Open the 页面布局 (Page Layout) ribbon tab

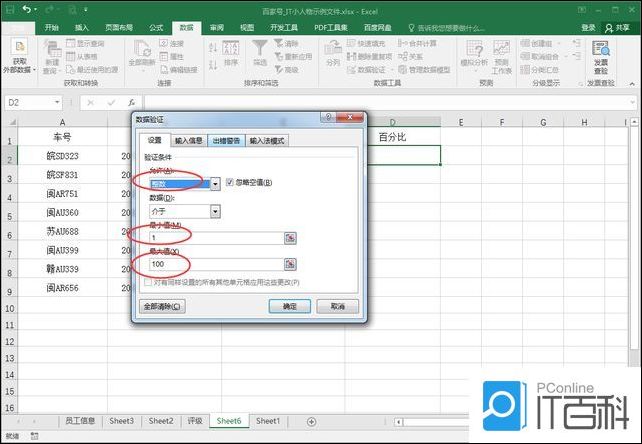point(119,27)
